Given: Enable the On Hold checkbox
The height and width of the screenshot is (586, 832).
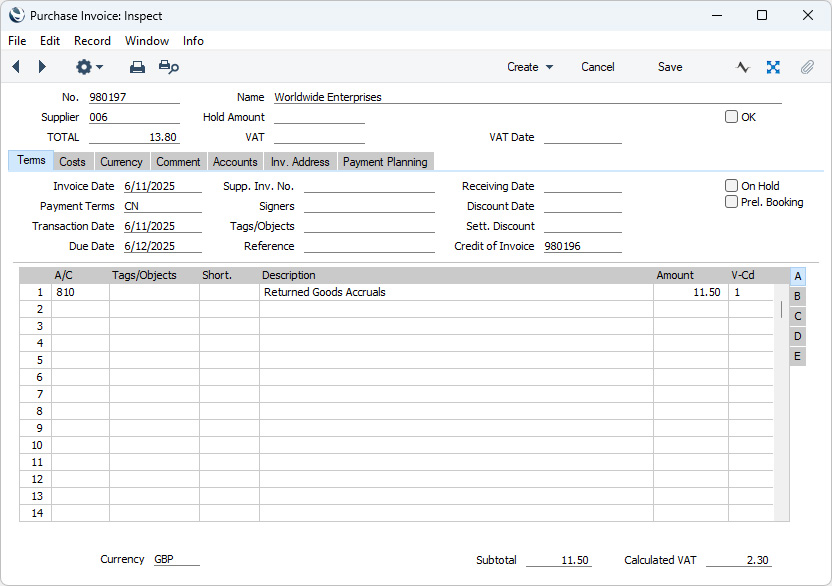Looking at the screenshot, I should (731, 185).
